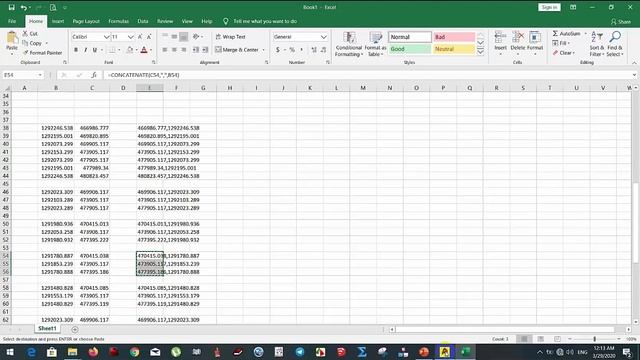Image resolution: width=640 pixels, height=360 pixels.
Task: Select the Neutral cell style
Action: [x=454, y=49]
